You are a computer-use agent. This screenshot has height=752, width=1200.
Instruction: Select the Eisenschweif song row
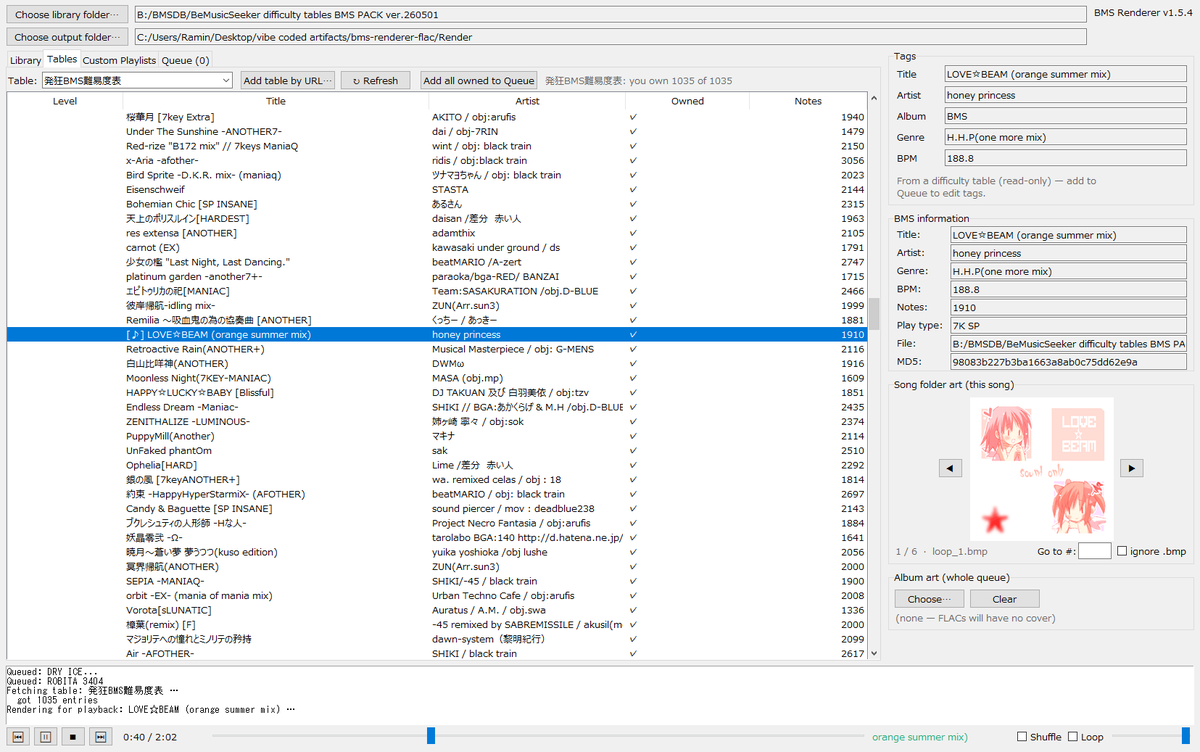[x=437, y=189]
